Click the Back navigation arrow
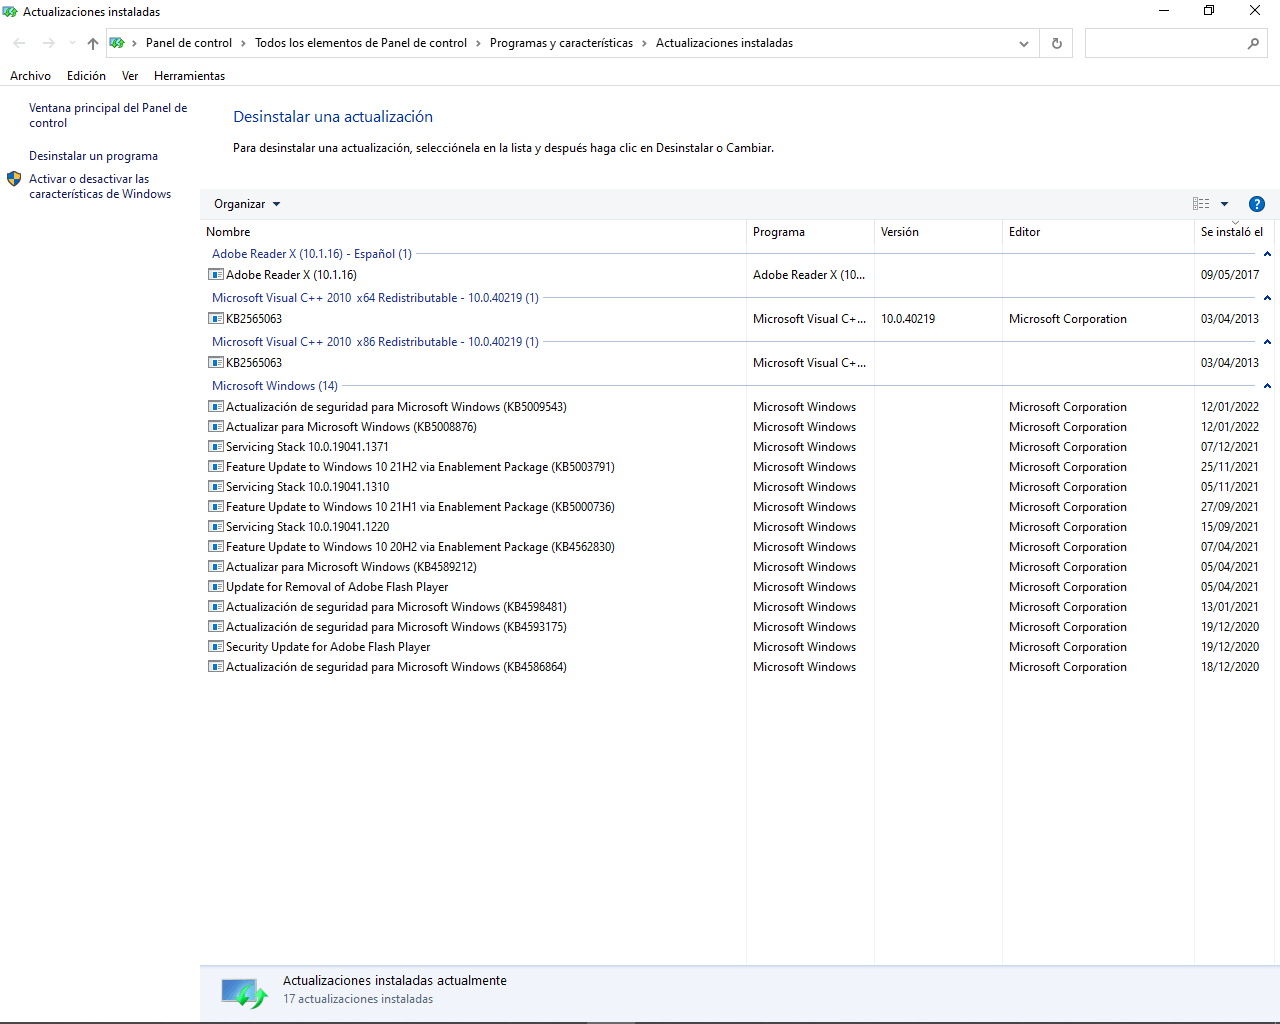This screenshot has width=1280, height=1024. pos(19,43)
